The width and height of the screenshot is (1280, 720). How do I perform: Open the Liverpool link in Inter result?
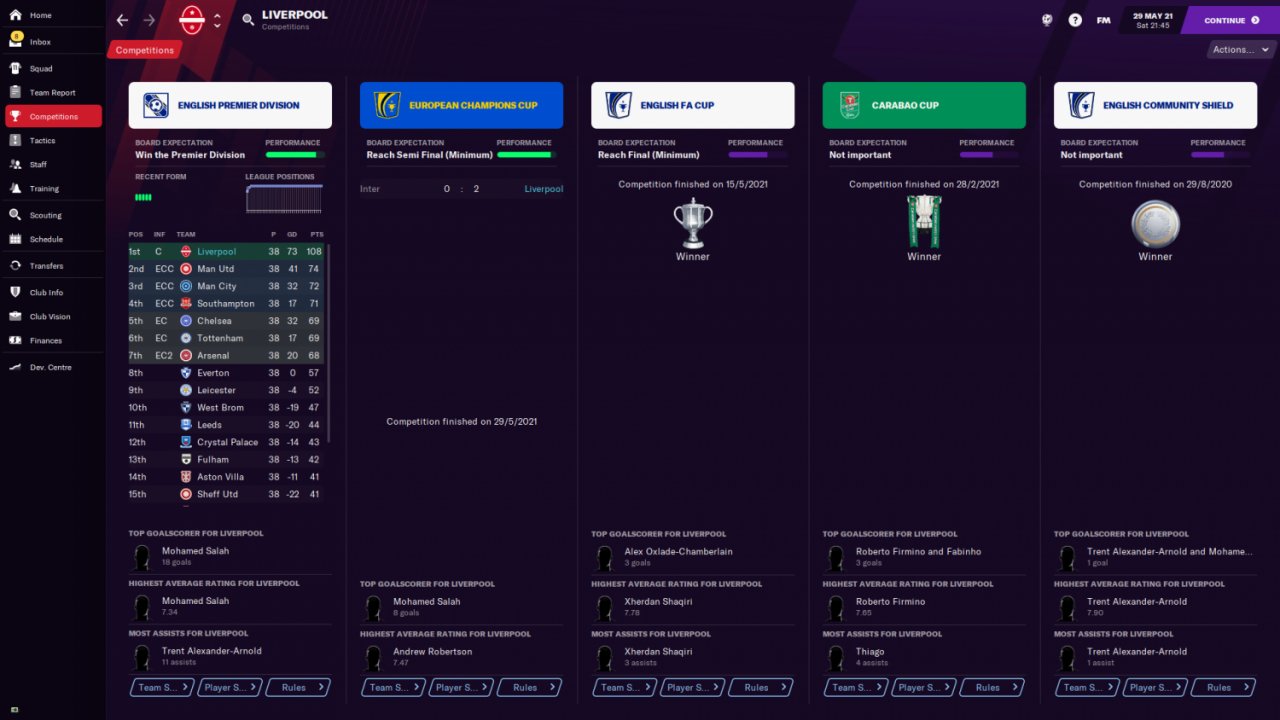(x=543, y=189)
